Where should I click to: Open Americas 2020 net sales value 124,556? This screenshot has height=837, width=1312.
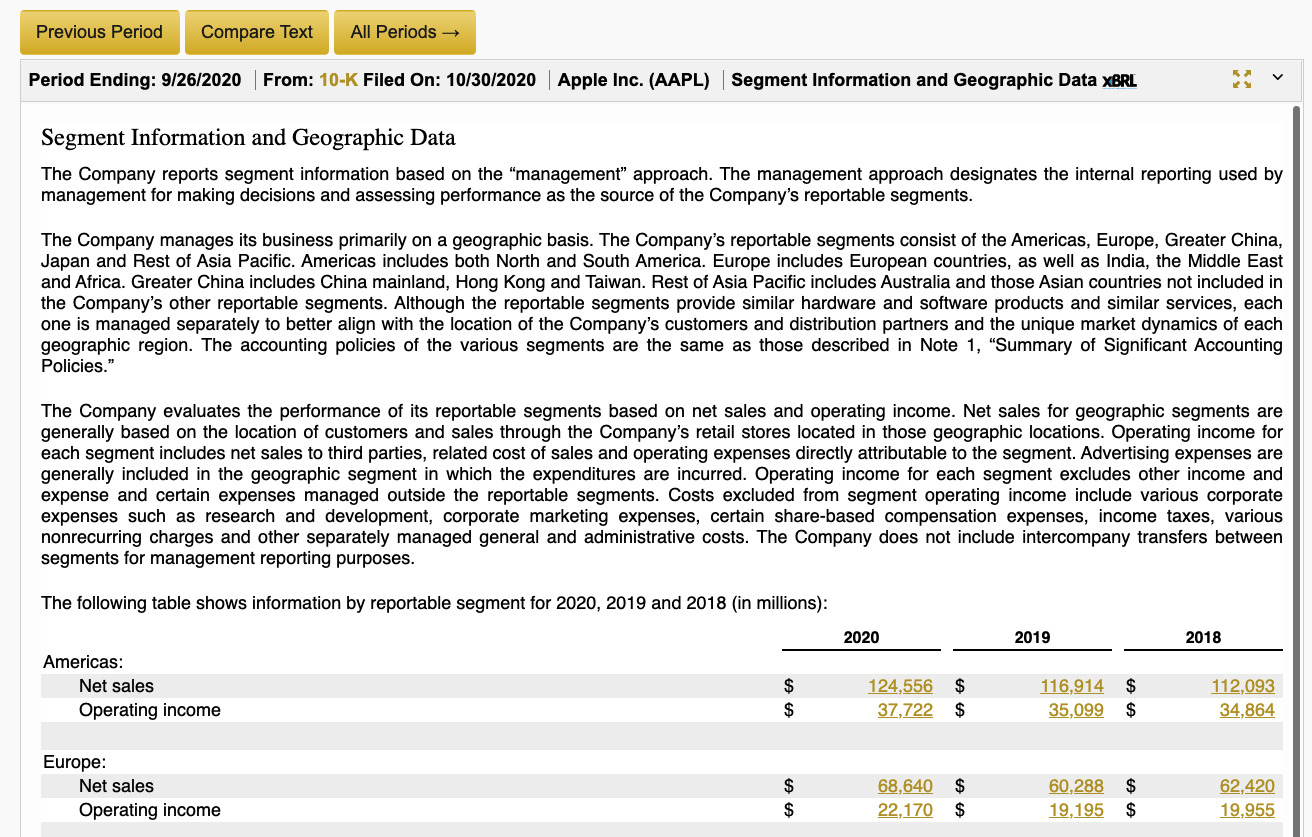tap(900, 686)
